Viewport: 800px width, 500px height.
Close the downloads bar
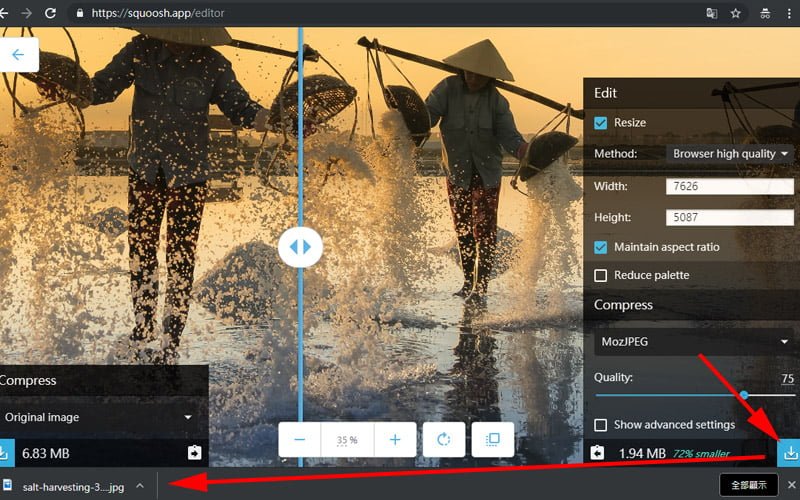point(791,485)
